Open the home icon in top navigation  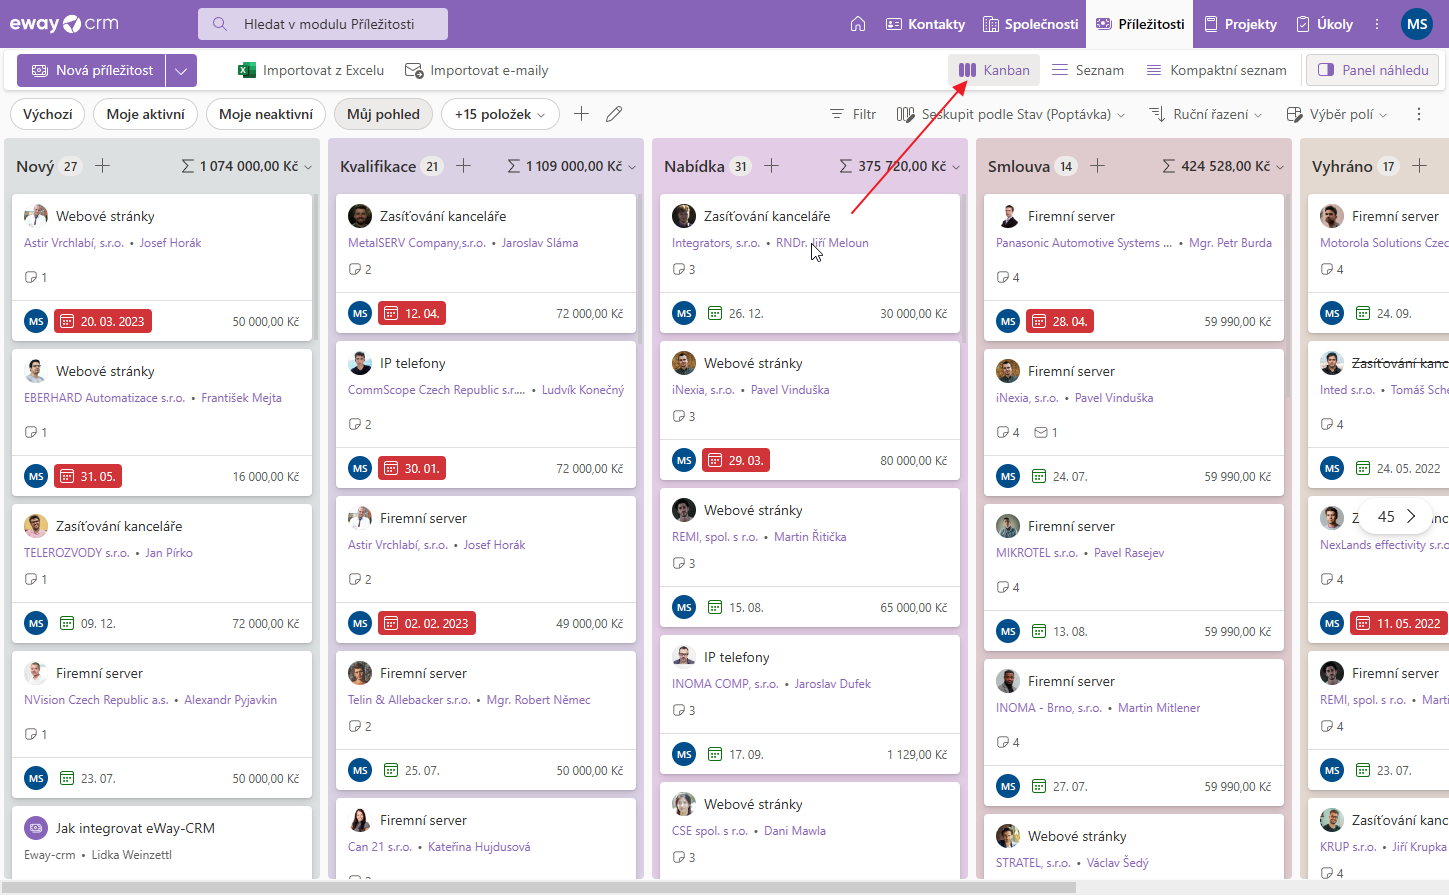tap(858, 24)
